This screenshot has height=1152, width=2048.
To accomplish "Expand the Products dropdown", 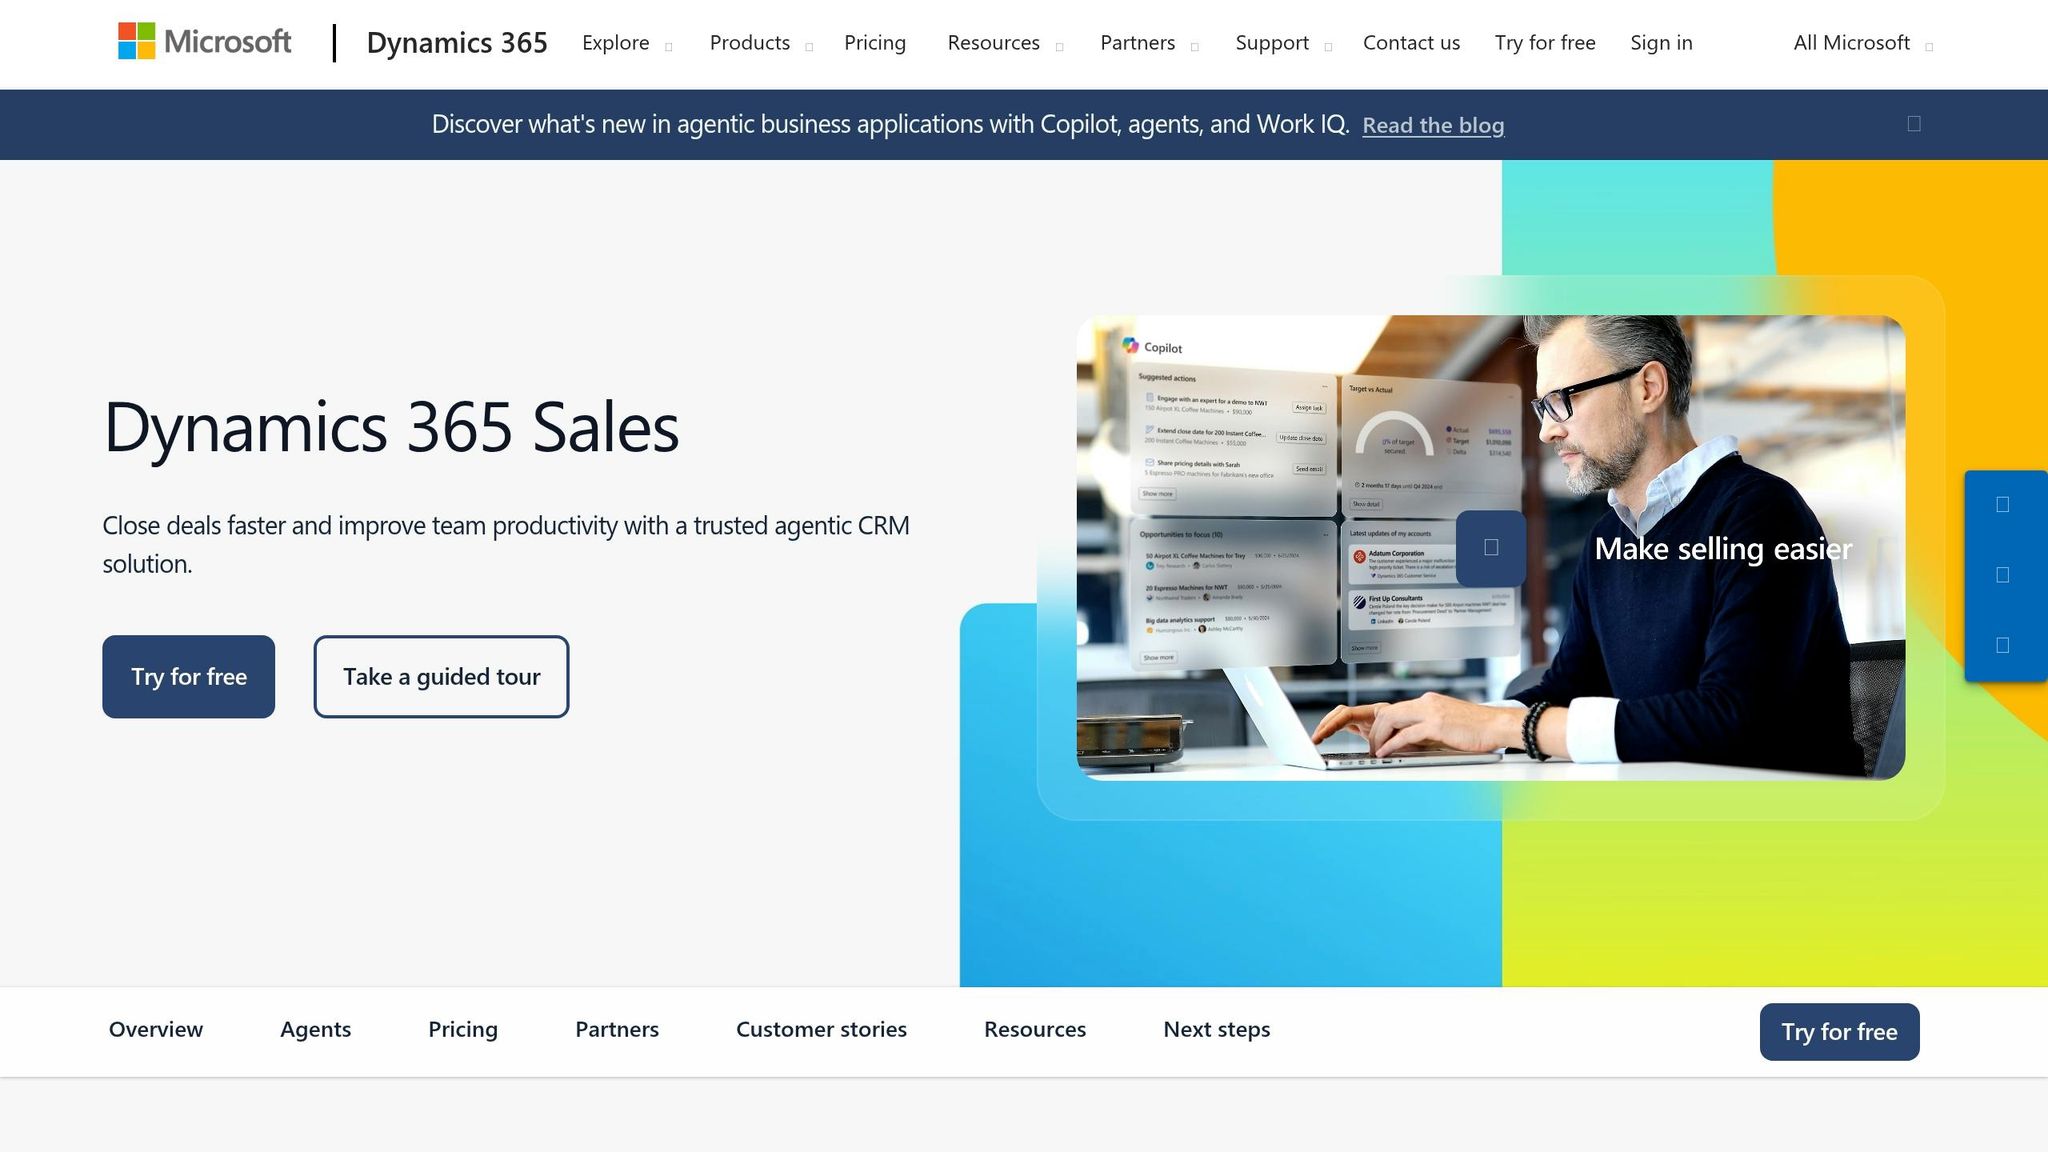I will click(x=759, y=43).
